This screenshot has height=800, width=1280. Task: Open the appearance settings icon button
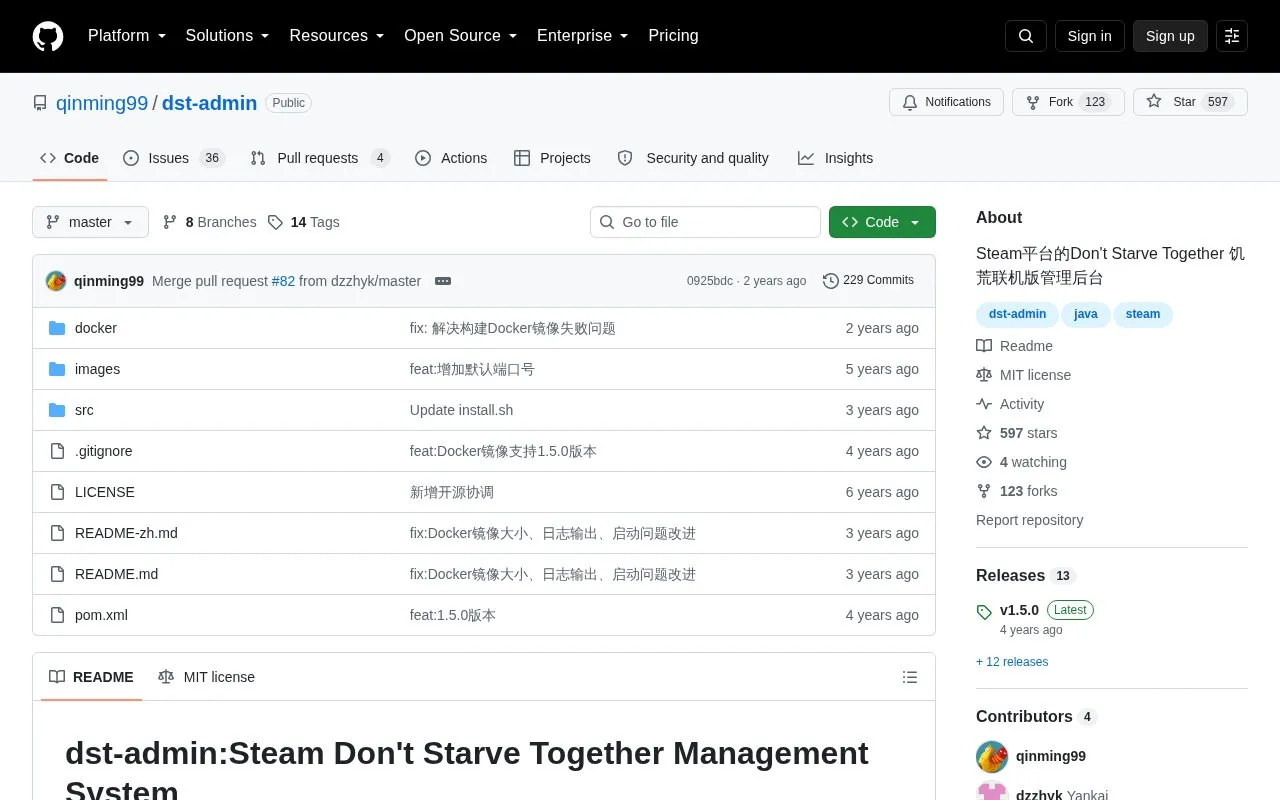coord(1232,36)
